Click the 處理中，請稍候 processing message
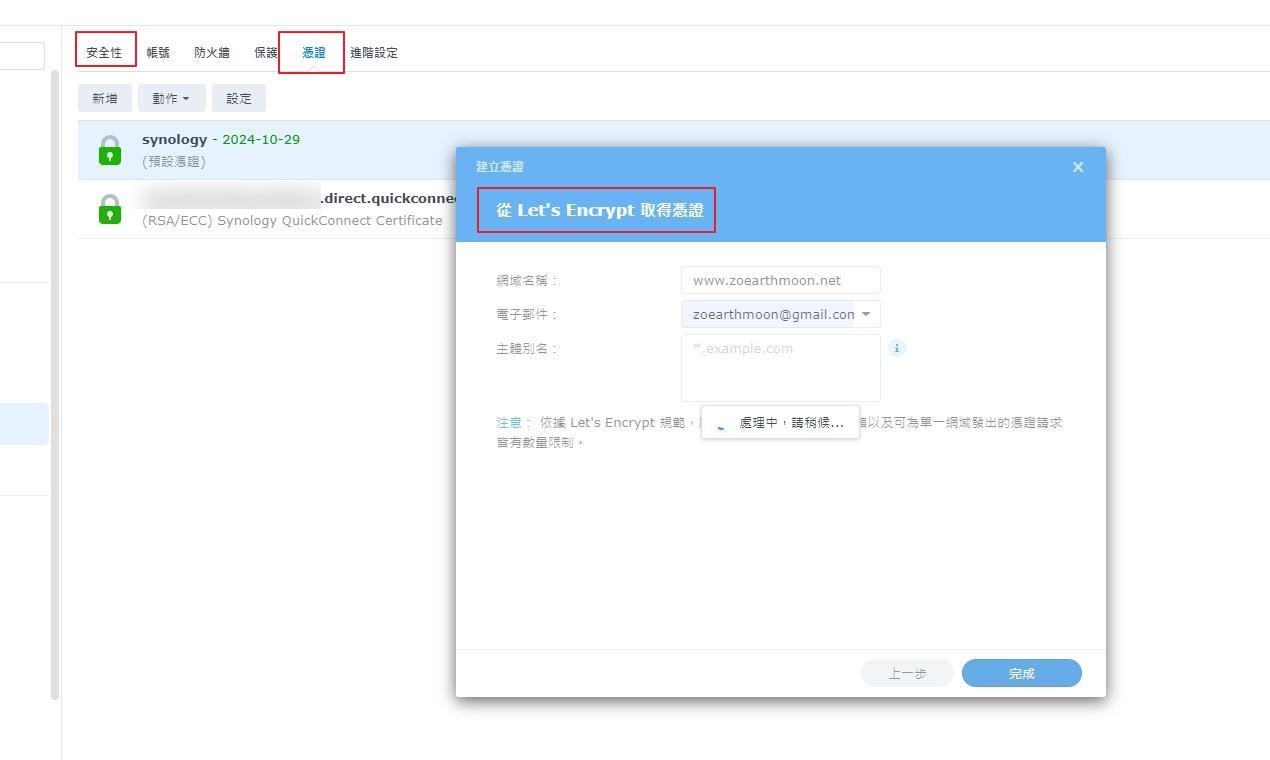 click(780, 422)
